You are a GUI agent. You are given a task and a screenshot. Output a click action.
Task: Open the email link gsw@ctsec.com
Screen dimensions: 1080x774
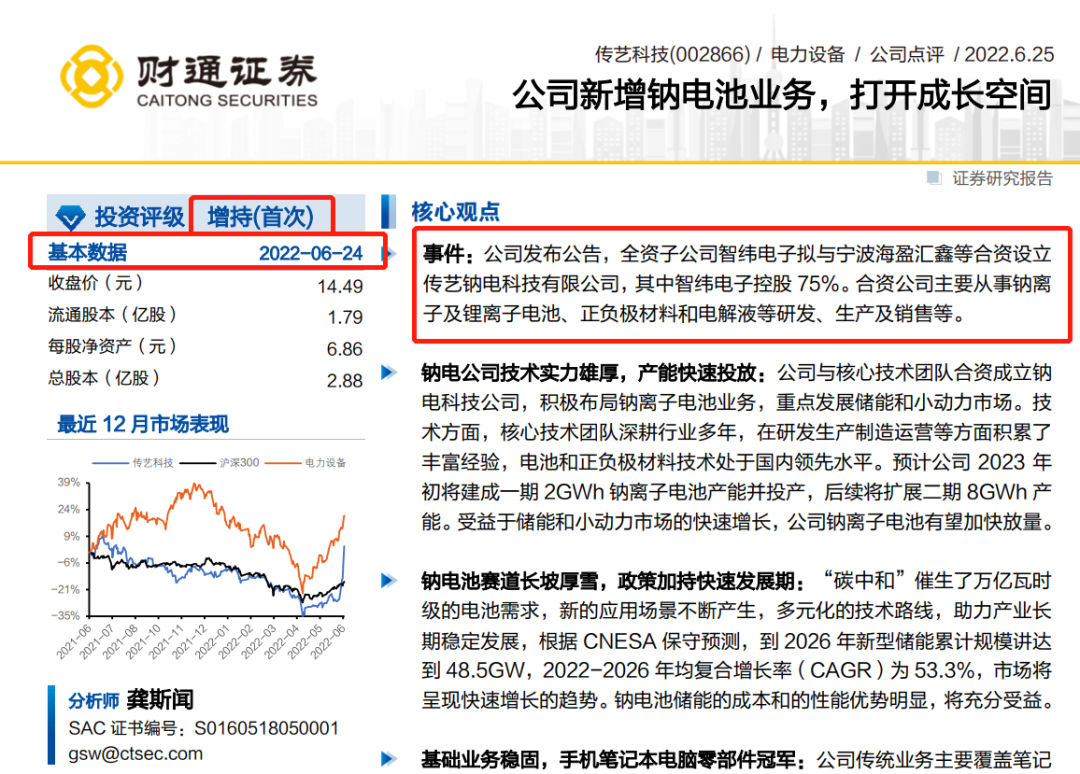click(136, 754)
